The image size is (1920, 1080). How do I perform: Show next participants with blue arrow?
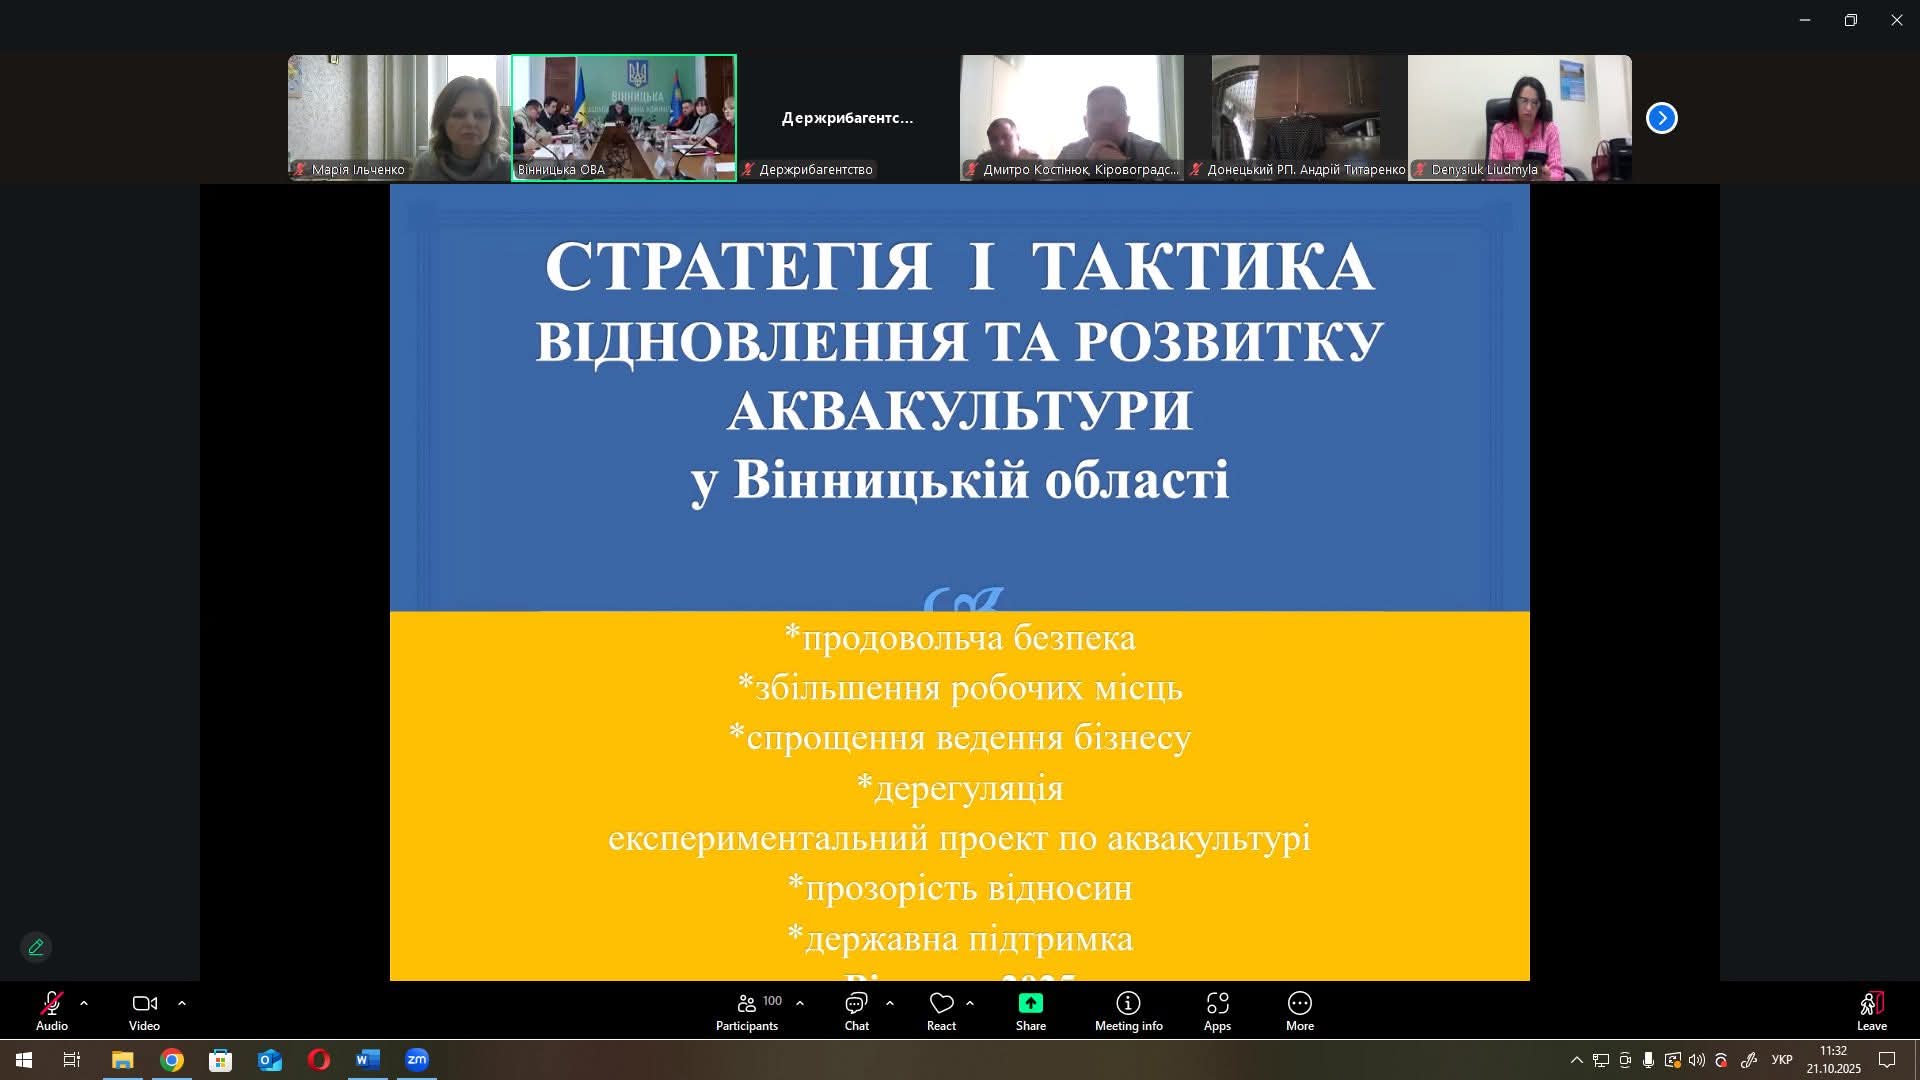[1661, 118]
